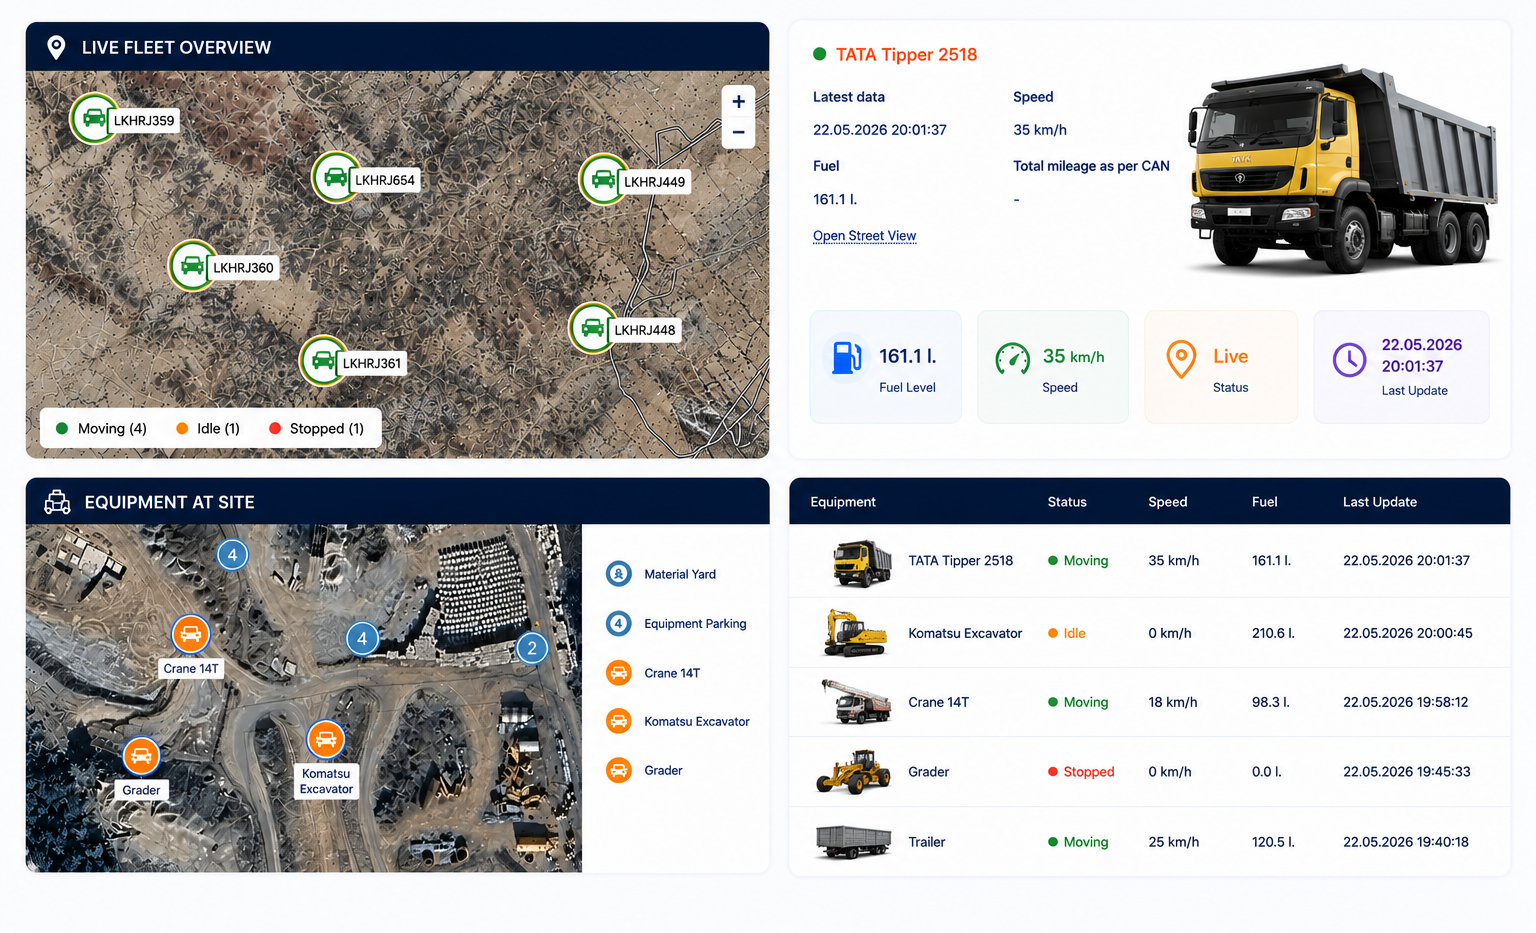
Task: Click the Komatsu Excavator legend icon
Action: coord(619,721)
